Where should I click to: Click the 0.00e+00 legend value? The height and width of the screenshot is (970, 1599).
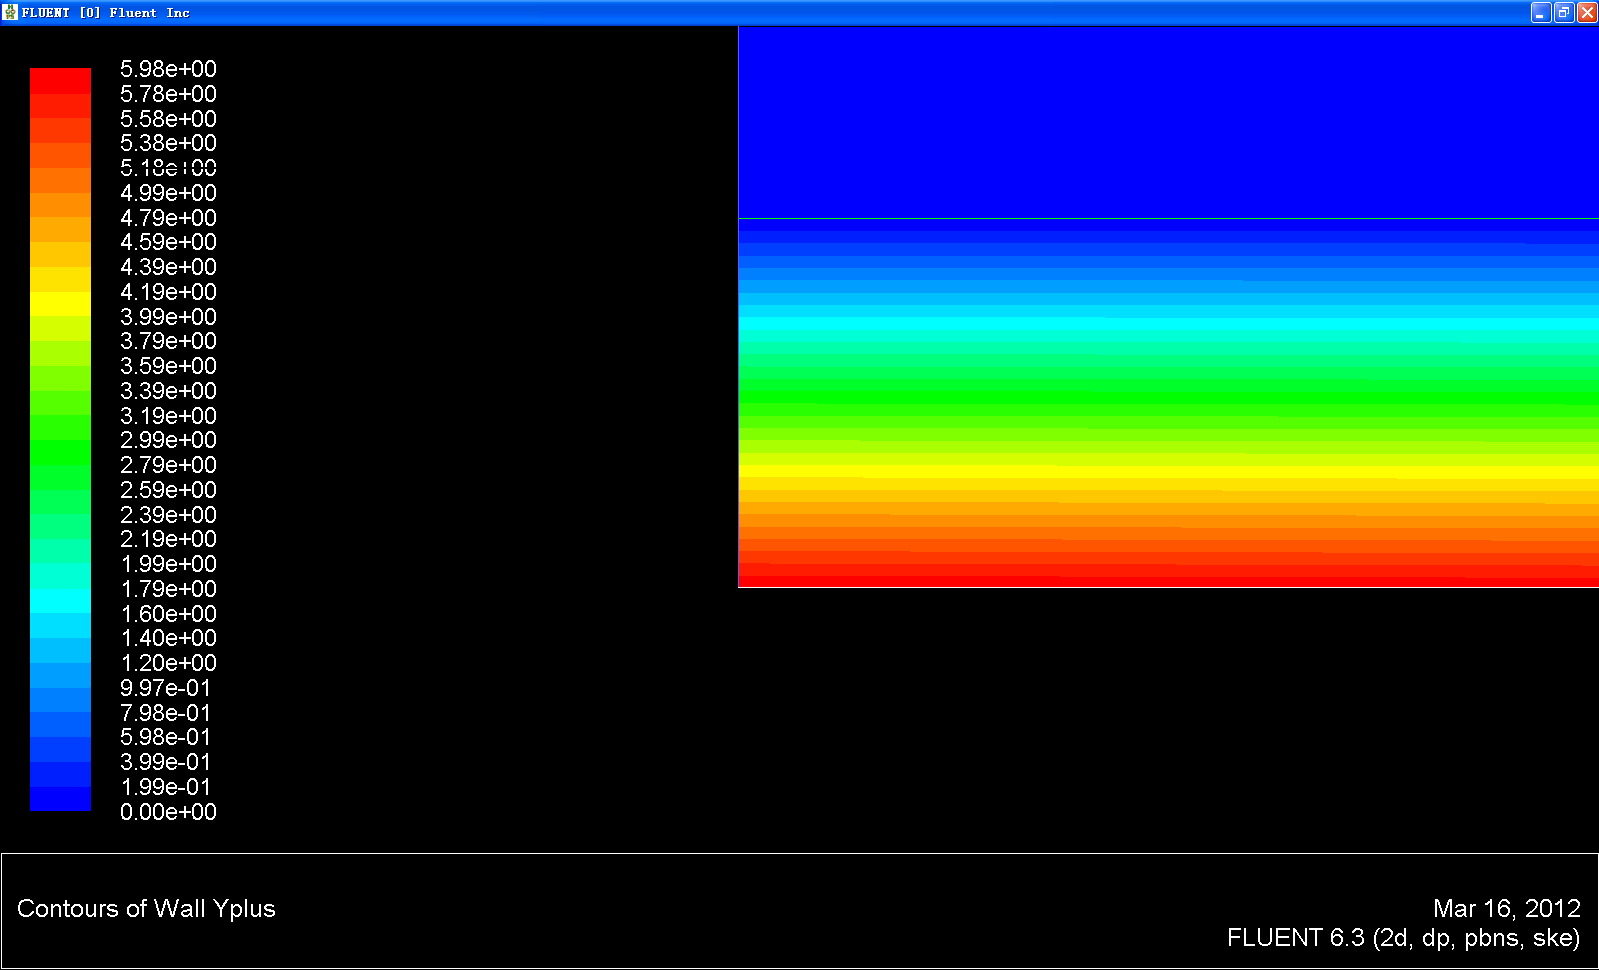pyautogui.click(x=168, y=812)
